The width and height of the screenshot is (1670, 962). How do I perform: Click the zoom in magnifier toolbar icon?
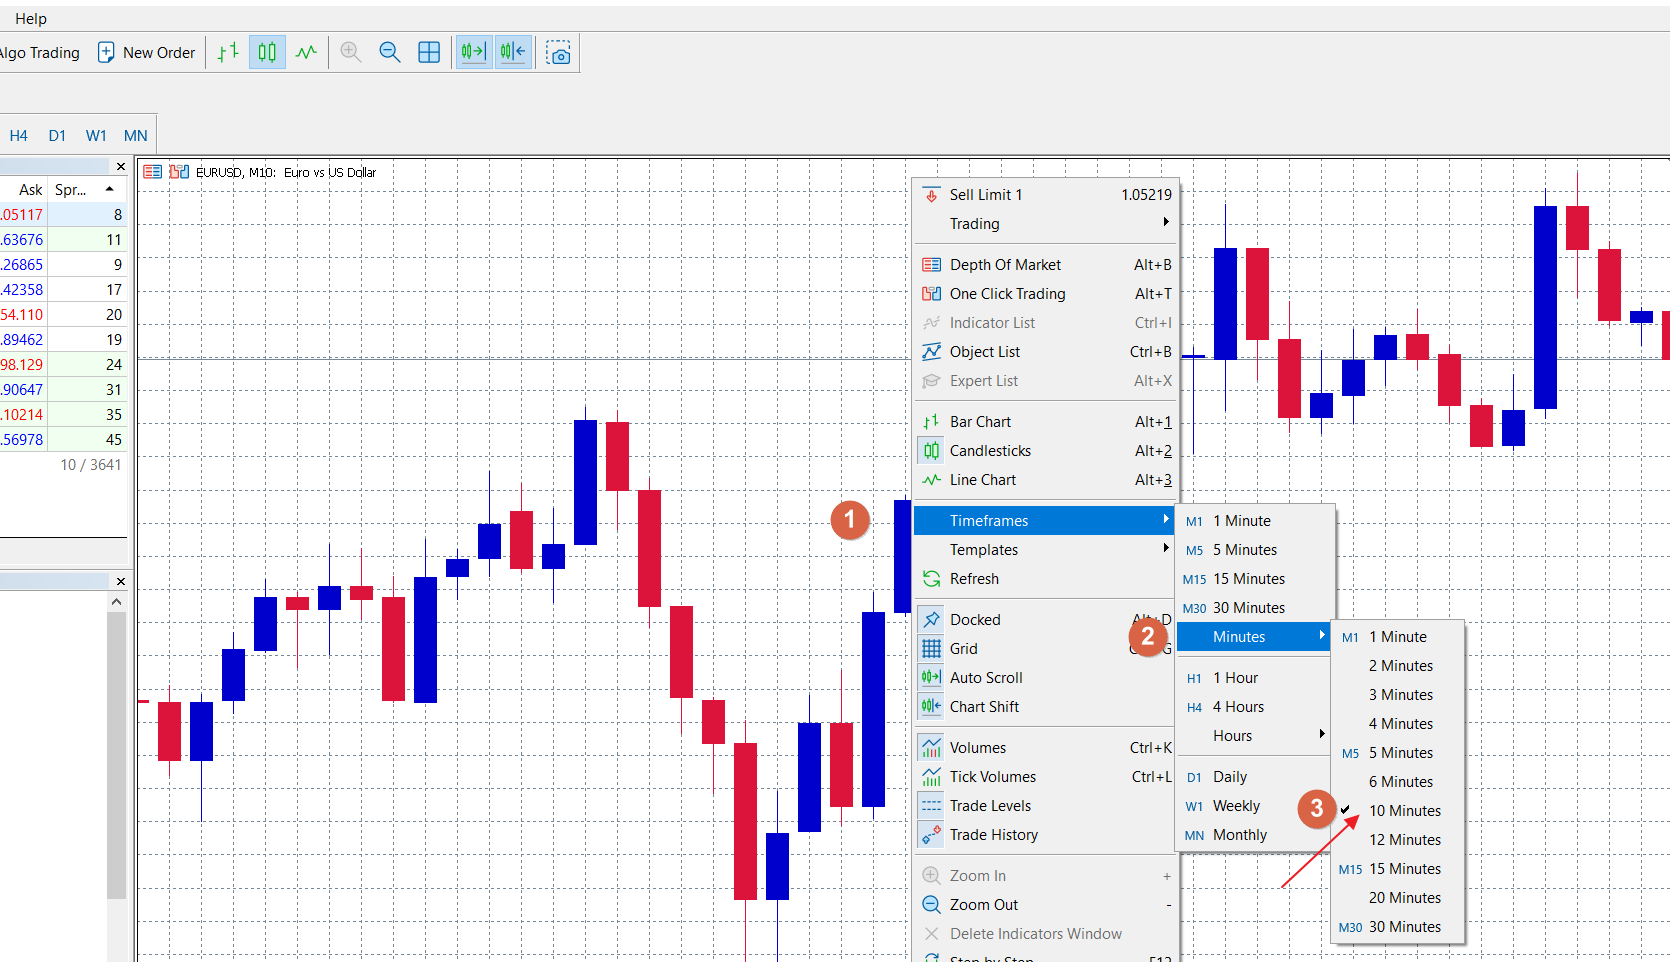[351, 53]
